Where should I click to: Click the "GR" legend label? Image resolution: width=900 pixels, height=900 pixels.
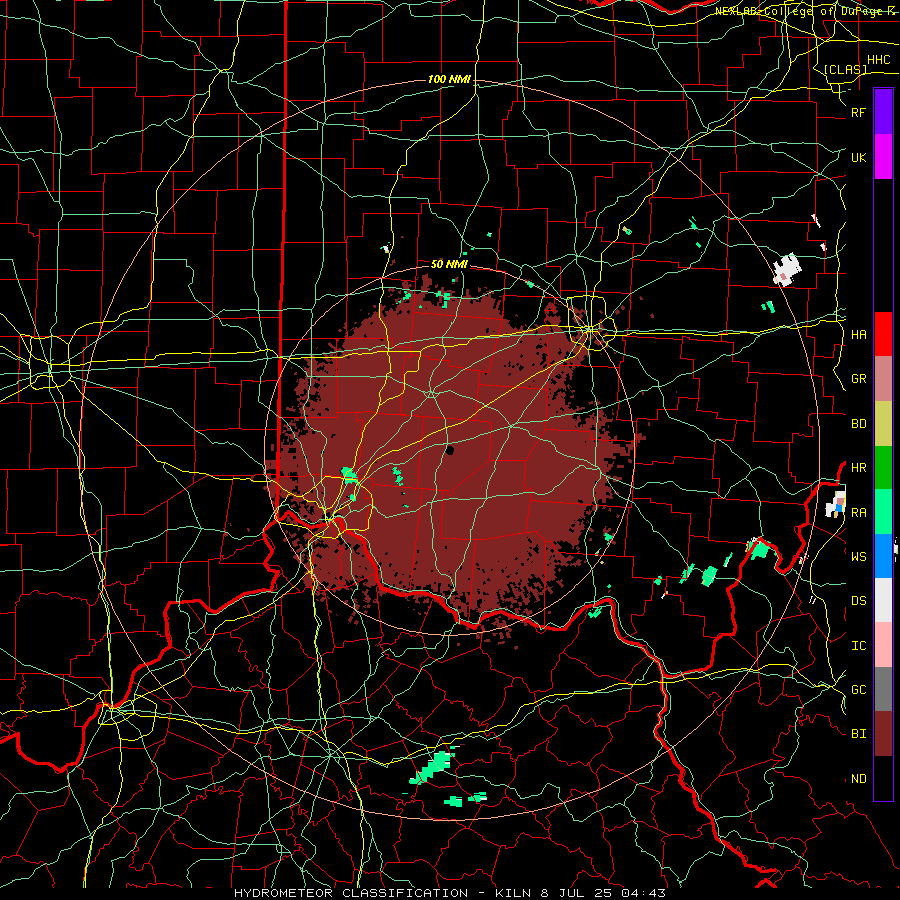(858, 379)
